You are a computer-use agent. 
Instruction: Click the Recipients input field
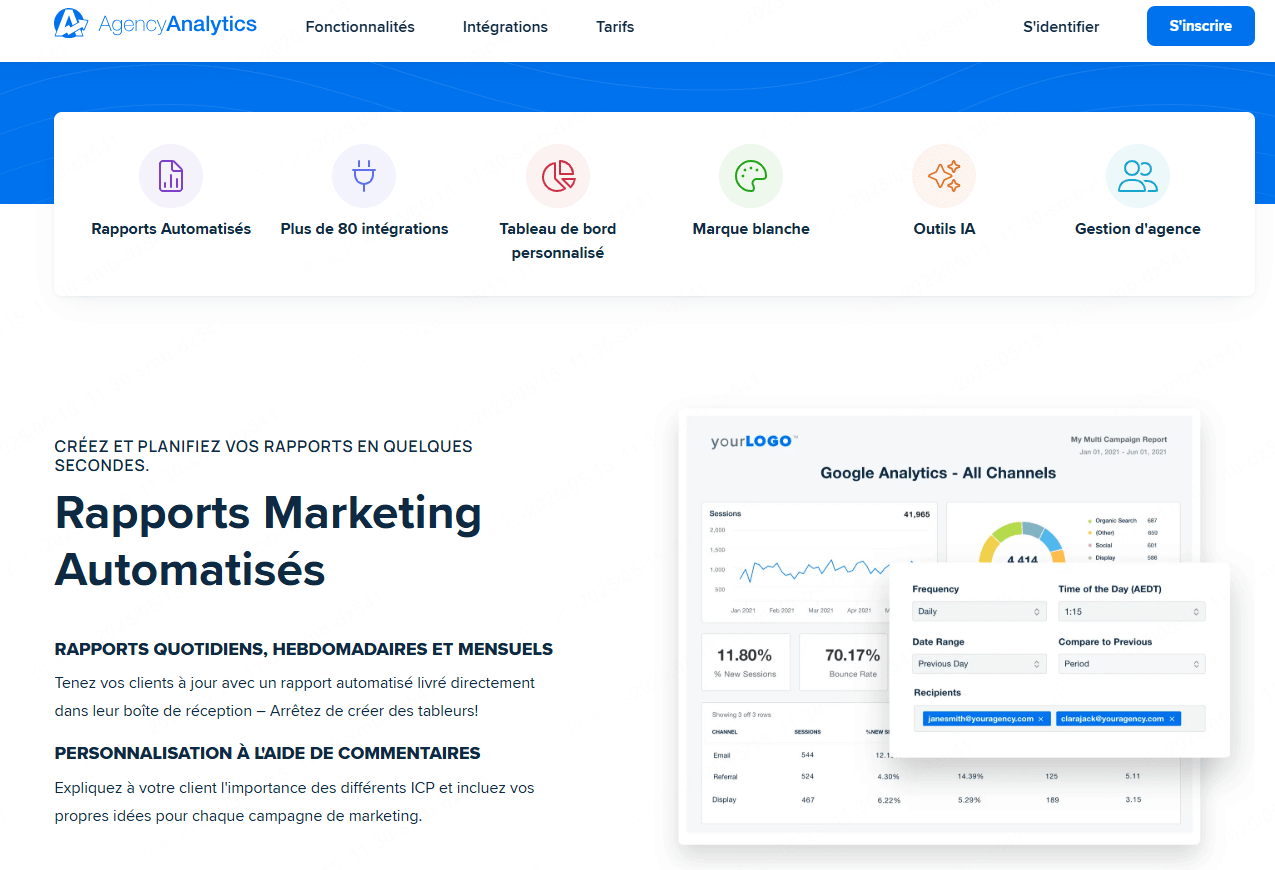tap(1059, 719)
